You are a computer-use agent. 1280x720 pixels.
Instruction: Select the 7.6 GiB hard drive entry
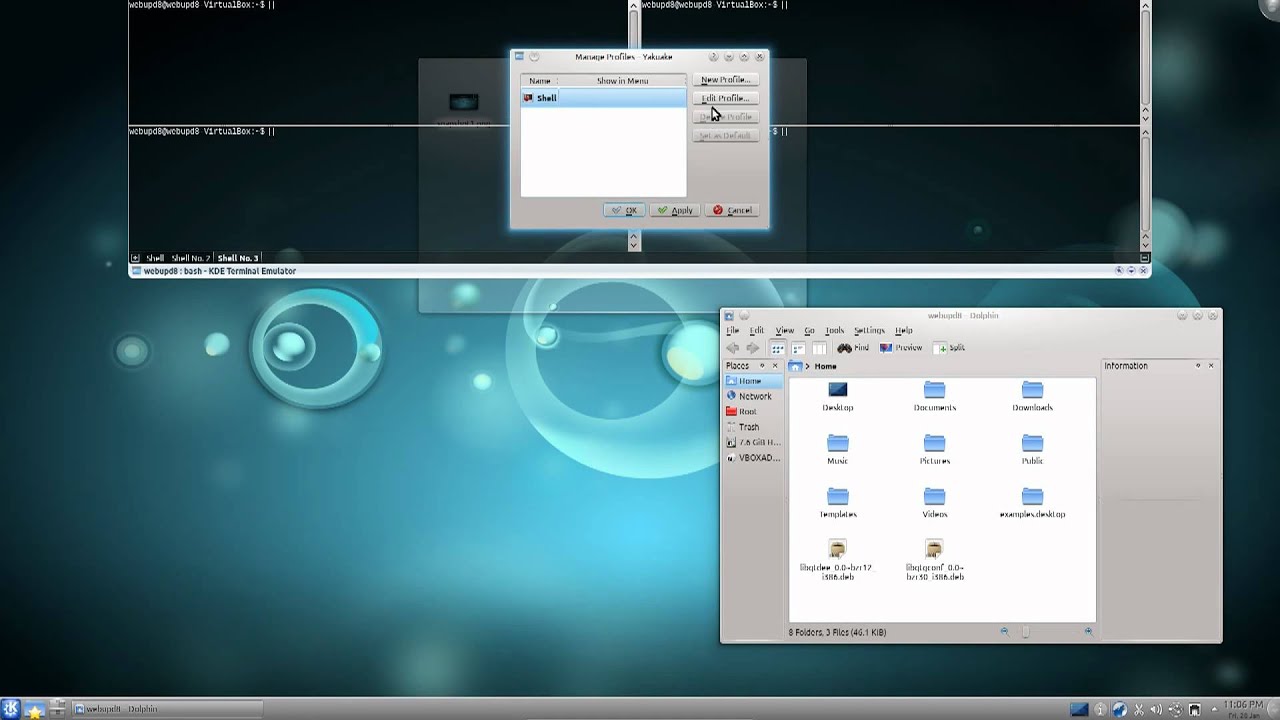pos(752,442)
